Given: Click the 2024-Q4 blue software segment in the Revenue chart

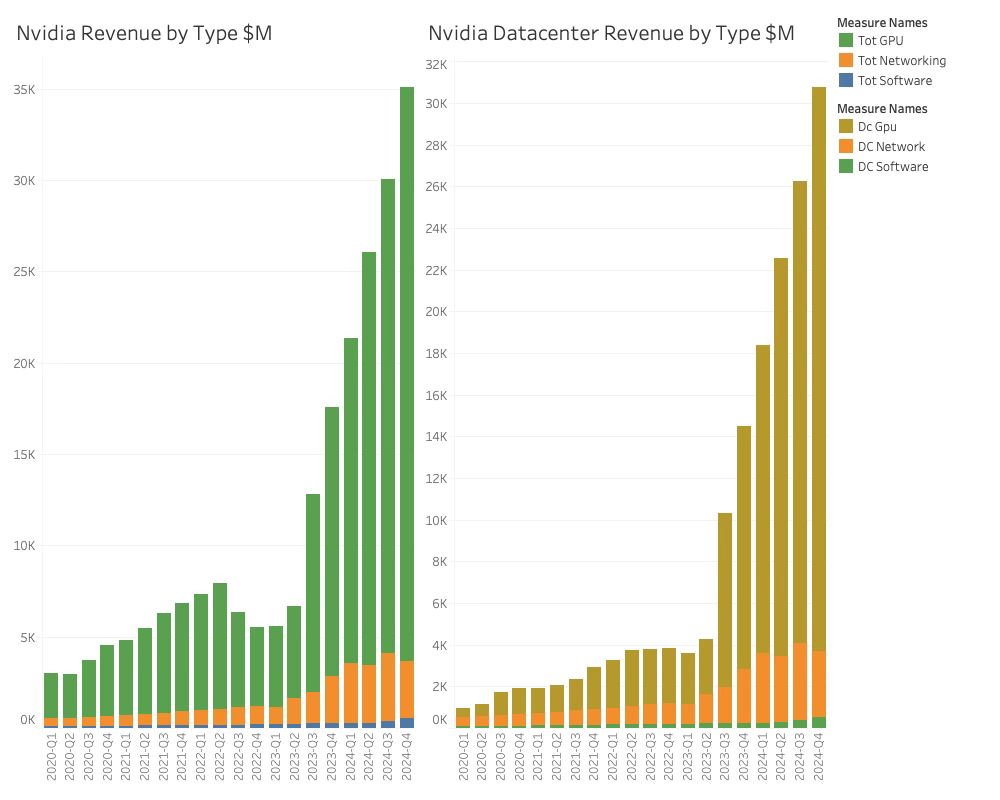Looking at the screenshot, I should pos(407,723).
